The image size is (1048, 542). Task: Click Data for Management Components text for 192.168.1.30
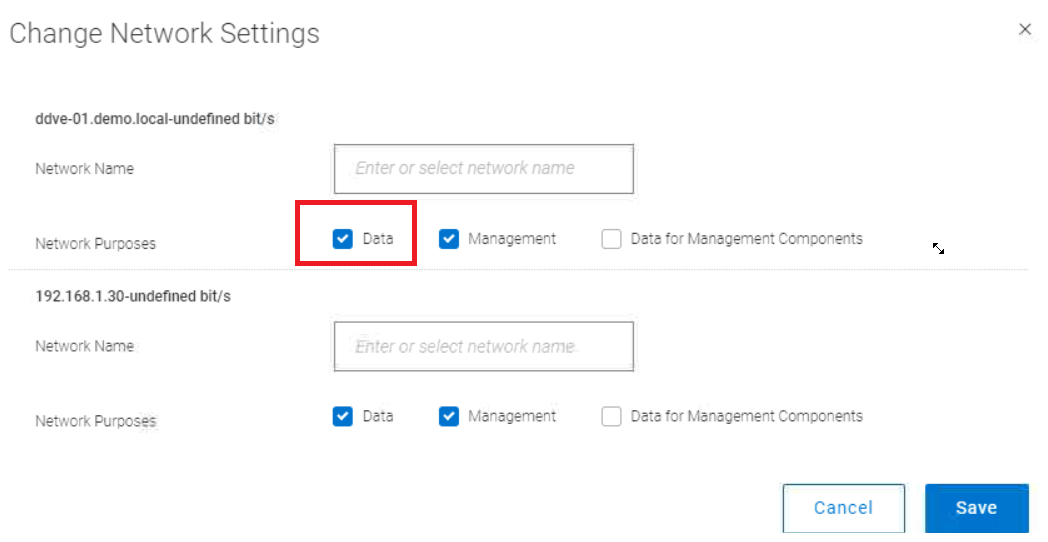pos(746,416)
